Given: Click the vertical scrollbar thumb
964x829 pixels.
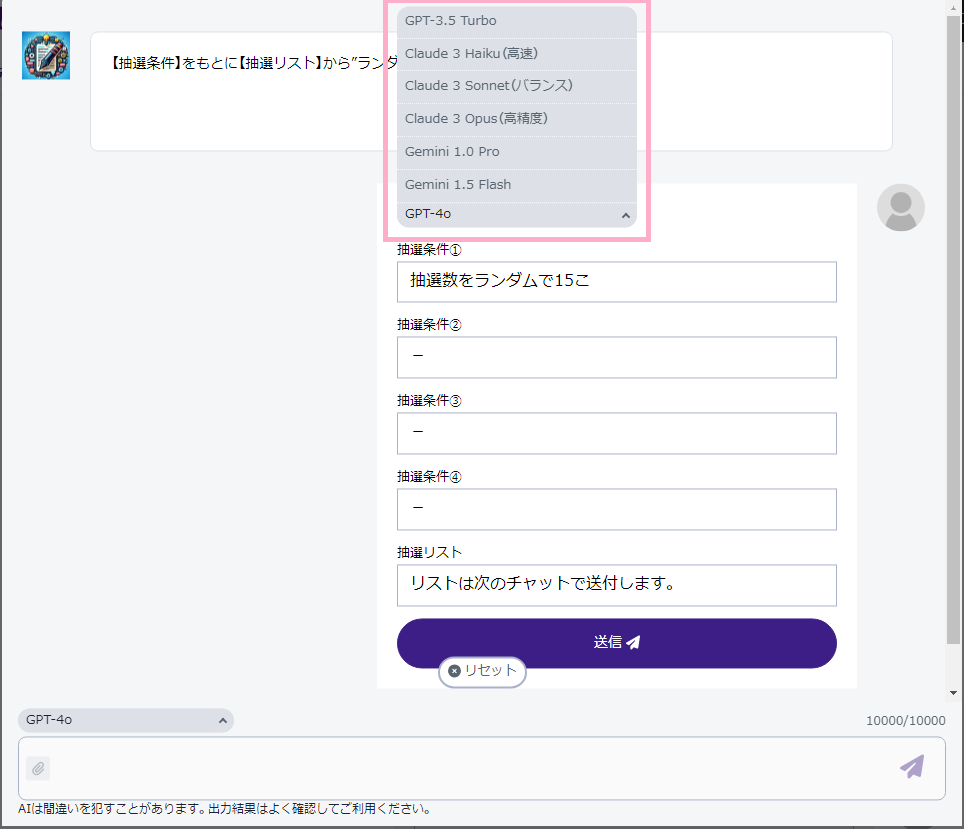Looking at the screenshot, I should (954, 330).
